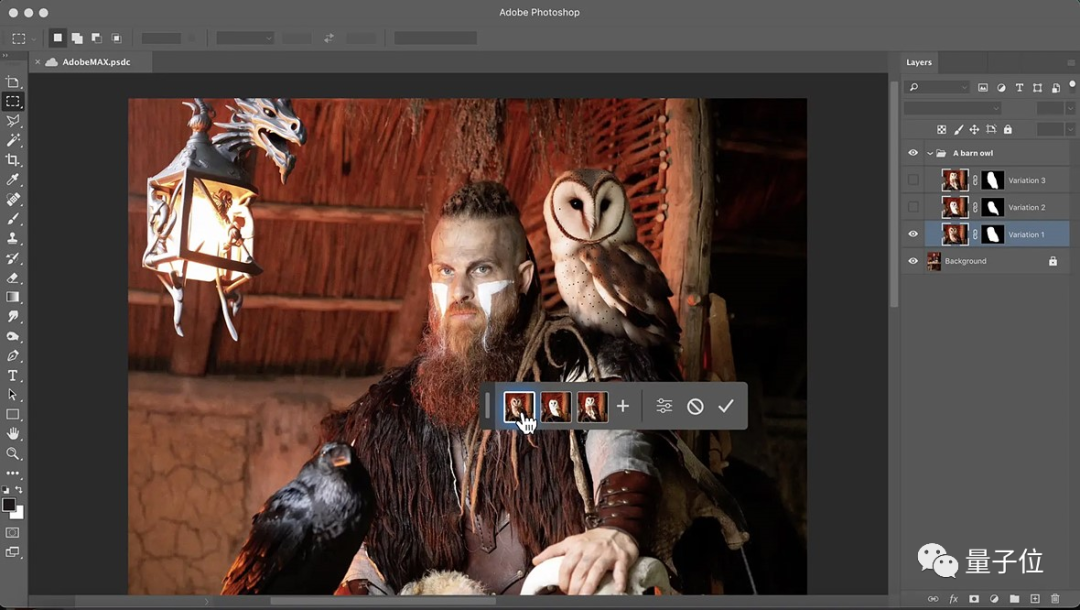Add another variation with plus button

click(622, 406)
